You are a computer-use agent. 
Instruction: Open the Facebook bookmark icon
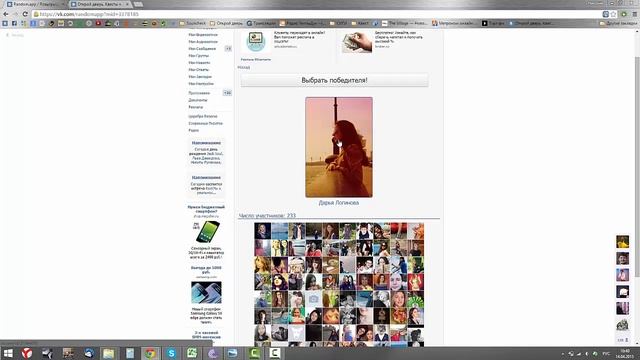coord(14,24)
